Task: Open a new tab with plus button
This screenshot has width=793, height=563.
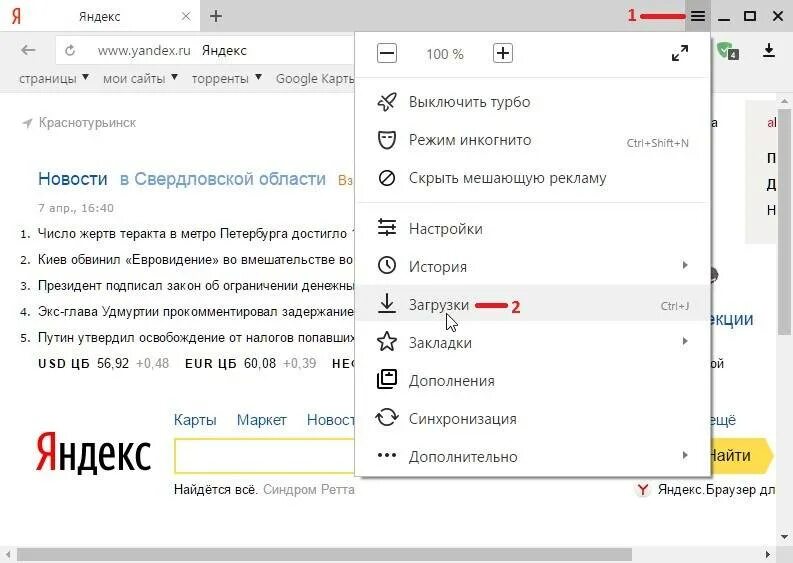Action: tap(216, 16)
